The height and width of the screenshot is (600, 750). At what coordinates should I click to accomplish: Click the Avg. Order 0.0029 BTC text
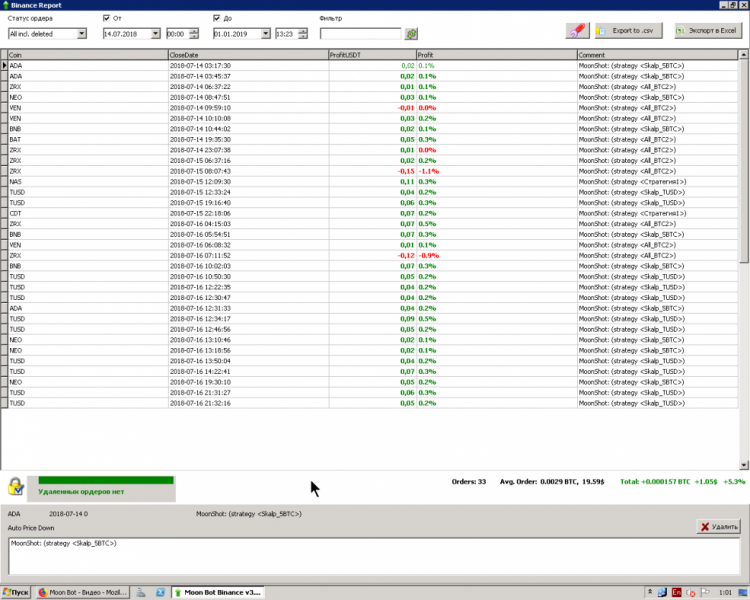552,482
